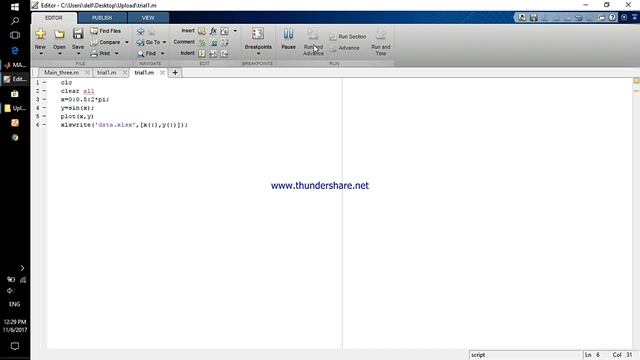Click the Breakpoints icon
Screen dimensions: 640x360
258,34
